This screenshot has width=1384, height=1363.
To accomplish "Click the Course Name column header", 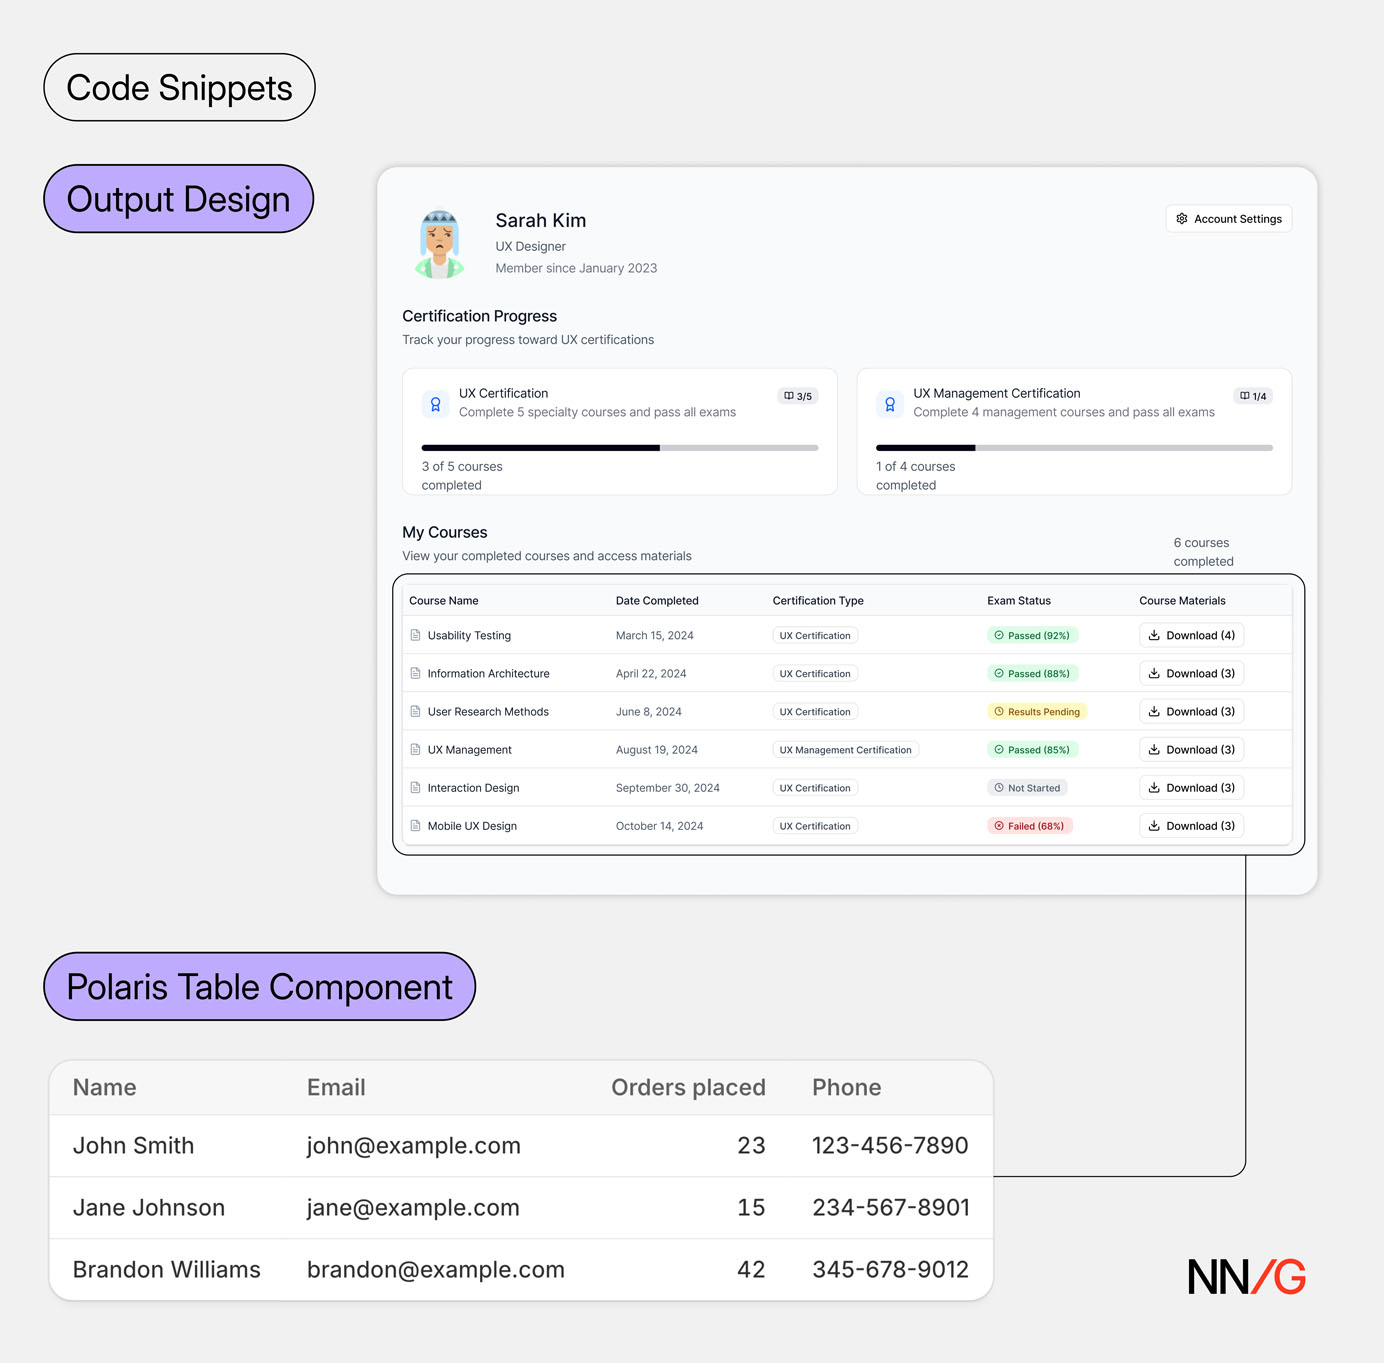I will tap(443, 600).
